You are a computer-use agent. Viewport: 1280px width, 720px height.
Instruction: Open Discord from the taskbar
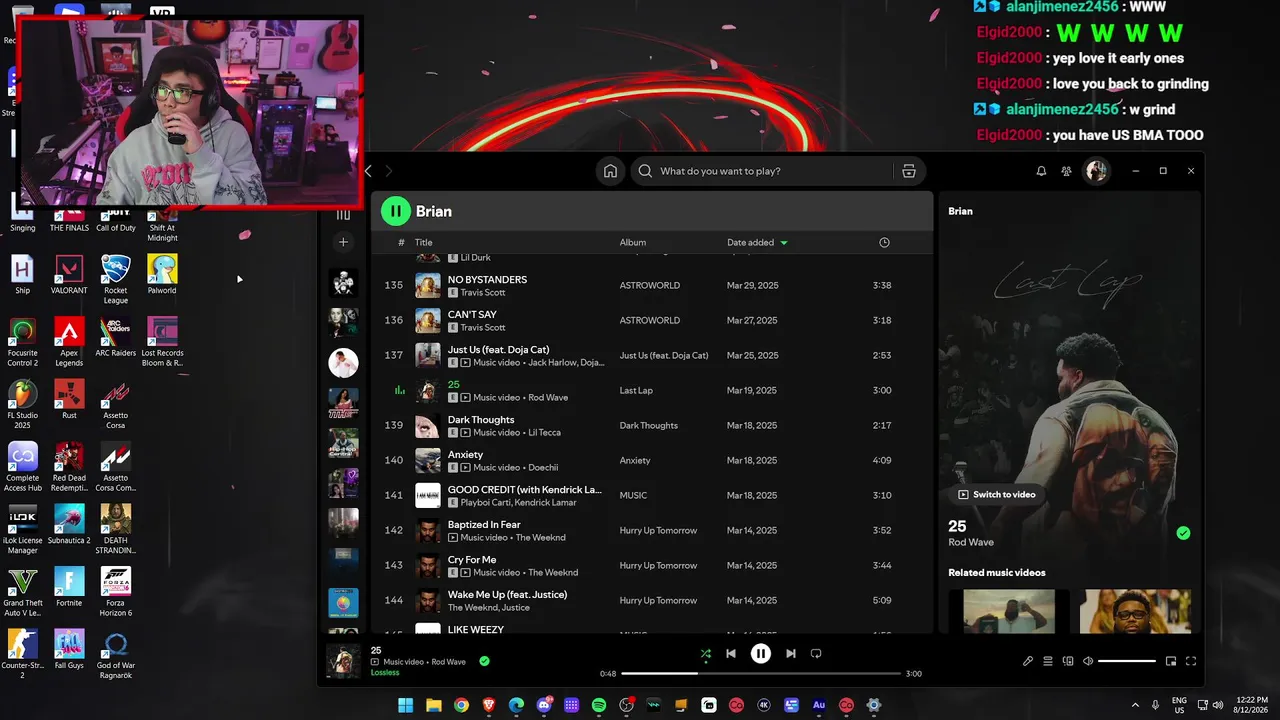click(x=544, y=705)
